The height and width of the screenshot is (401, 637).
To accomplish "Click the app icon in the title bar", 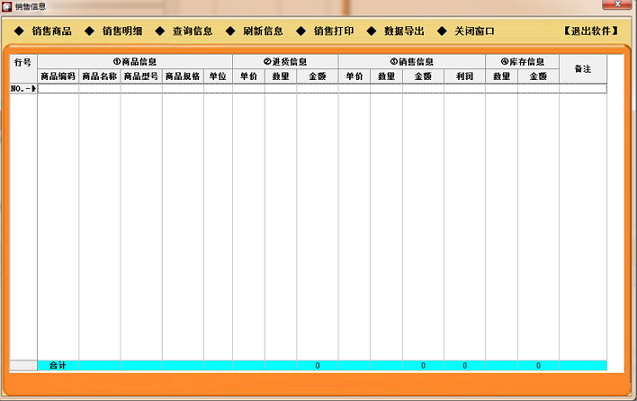I will click(6, 7).
